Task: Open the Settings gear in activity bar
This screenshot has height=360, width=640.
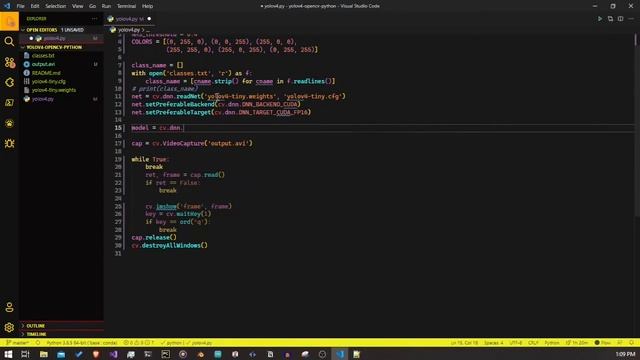Action: pyautogui.click(x=9, y=327)
